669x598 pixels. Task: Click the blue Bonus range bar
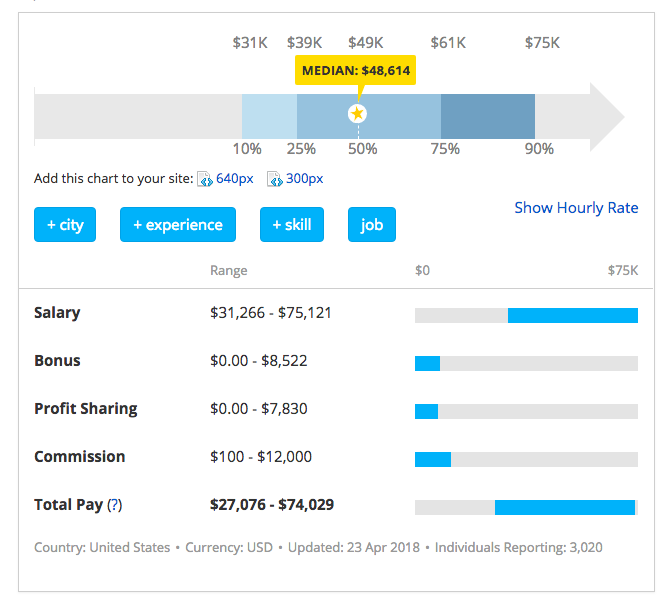click(x=427, y=364)
